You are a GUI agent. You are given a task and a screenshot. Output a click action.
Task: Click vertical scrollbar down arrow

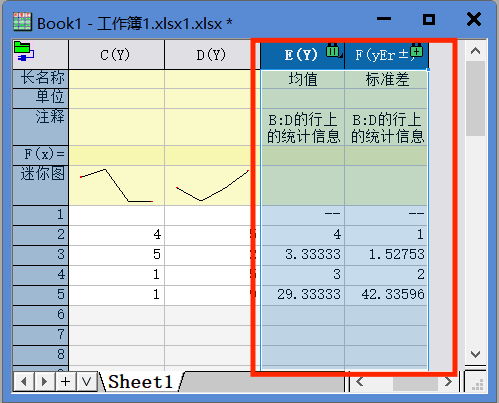(x=475, y=354)
